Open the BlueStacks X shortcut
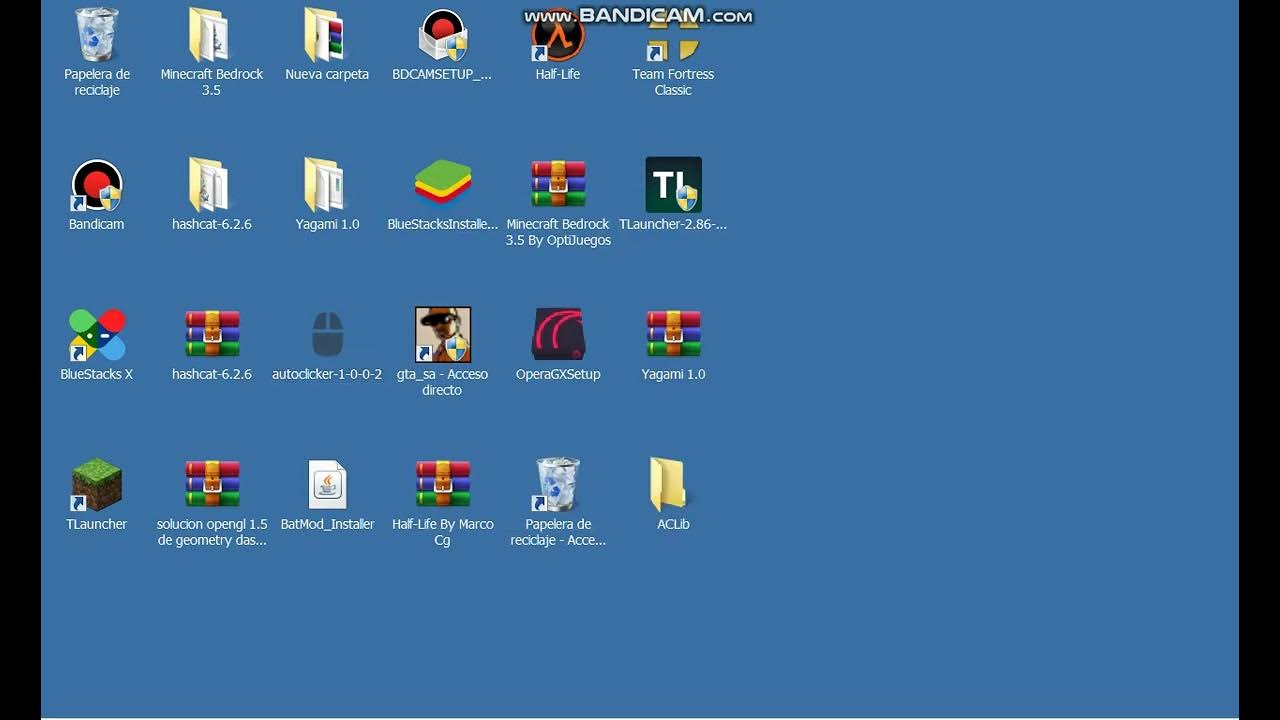This screenshot has width=1280, height=720. point(97,335)
